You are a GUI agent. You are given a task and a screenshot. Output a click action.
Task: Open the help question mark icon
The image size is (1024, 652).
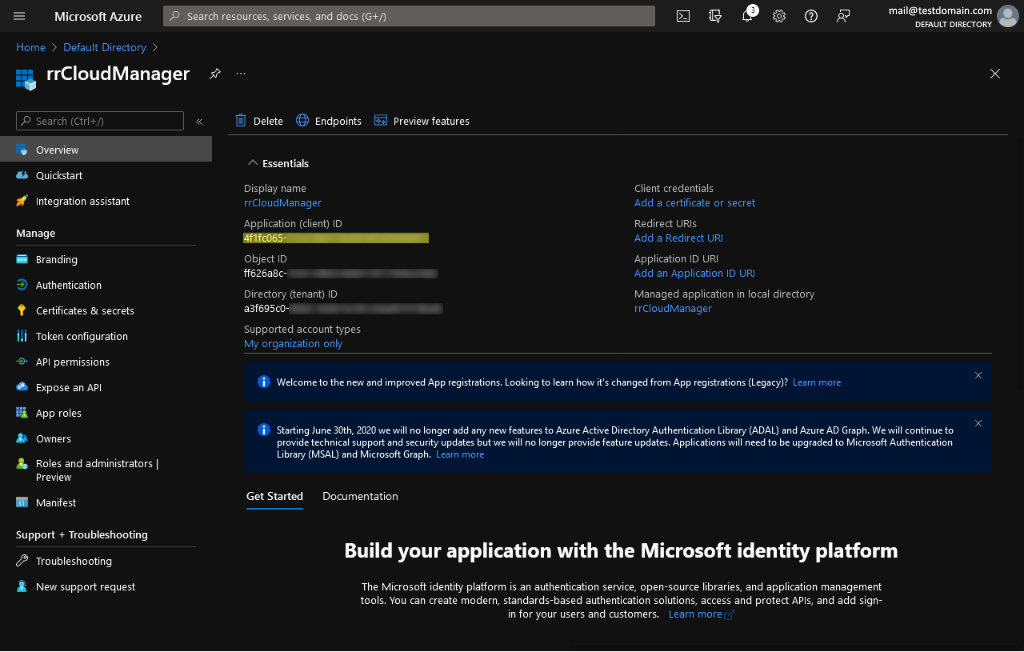click(x=811, y=16)
